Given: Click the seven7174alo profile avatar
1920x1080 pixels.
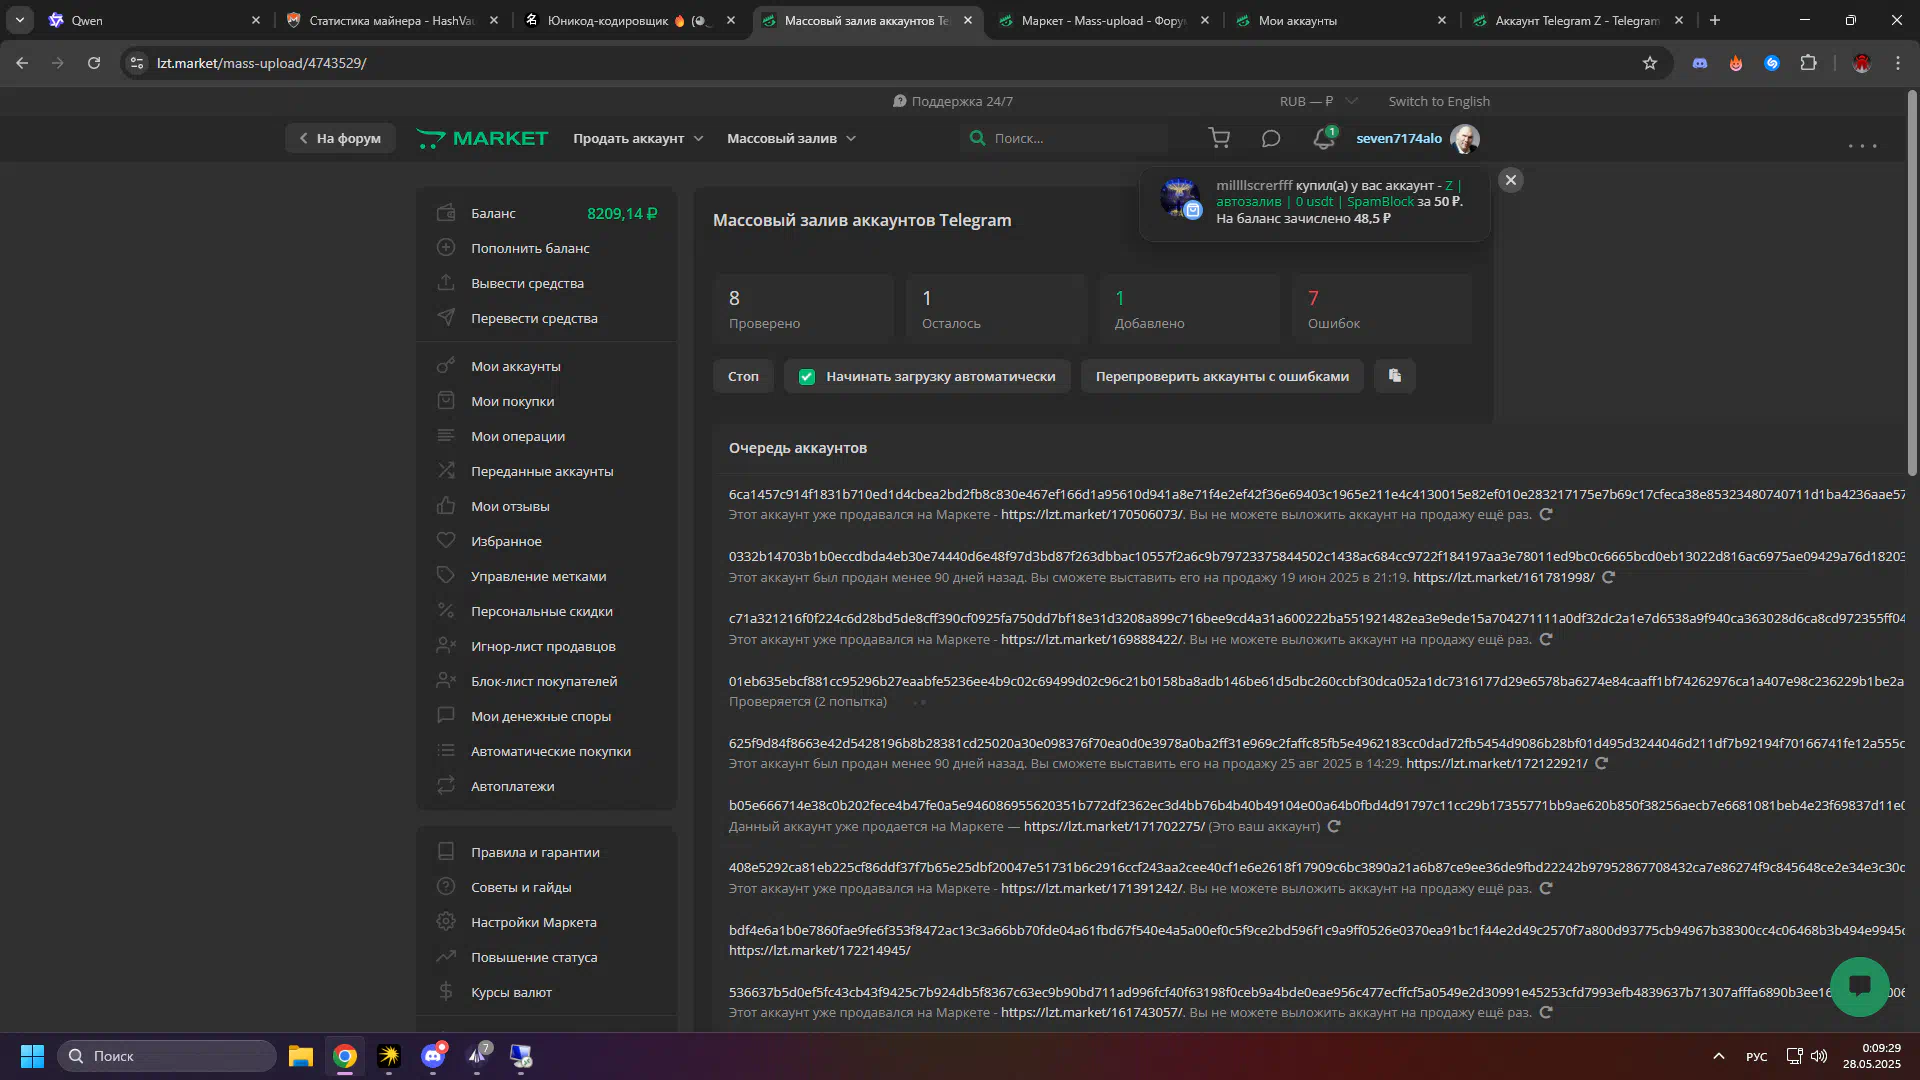Looking at the screenshot, I should tap(1465, 139).
